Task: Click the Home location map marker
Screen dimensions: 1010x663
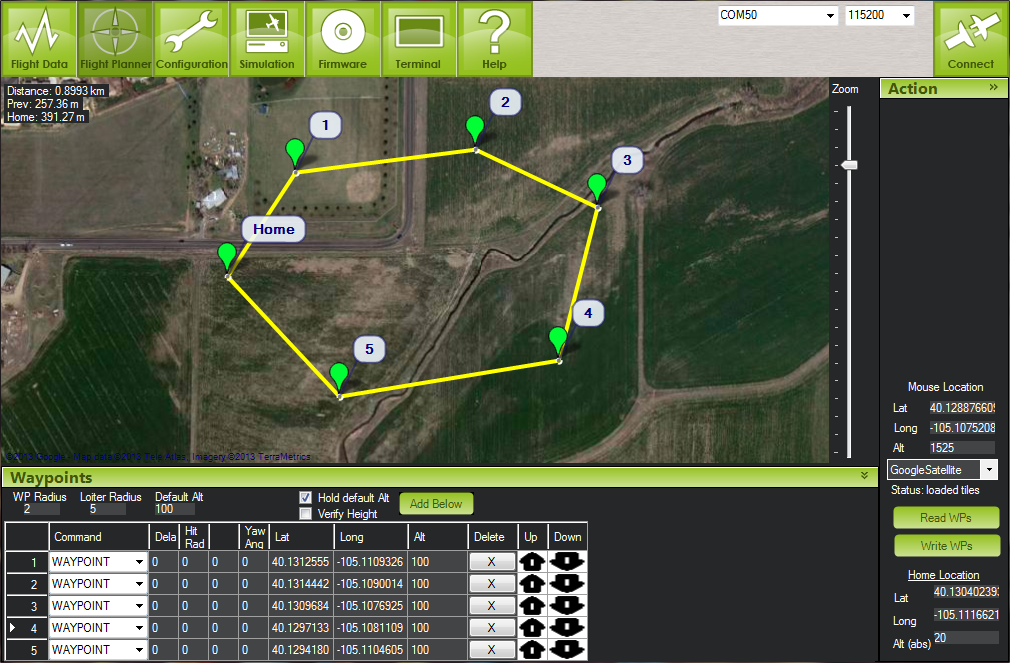Action: point(227,259)
